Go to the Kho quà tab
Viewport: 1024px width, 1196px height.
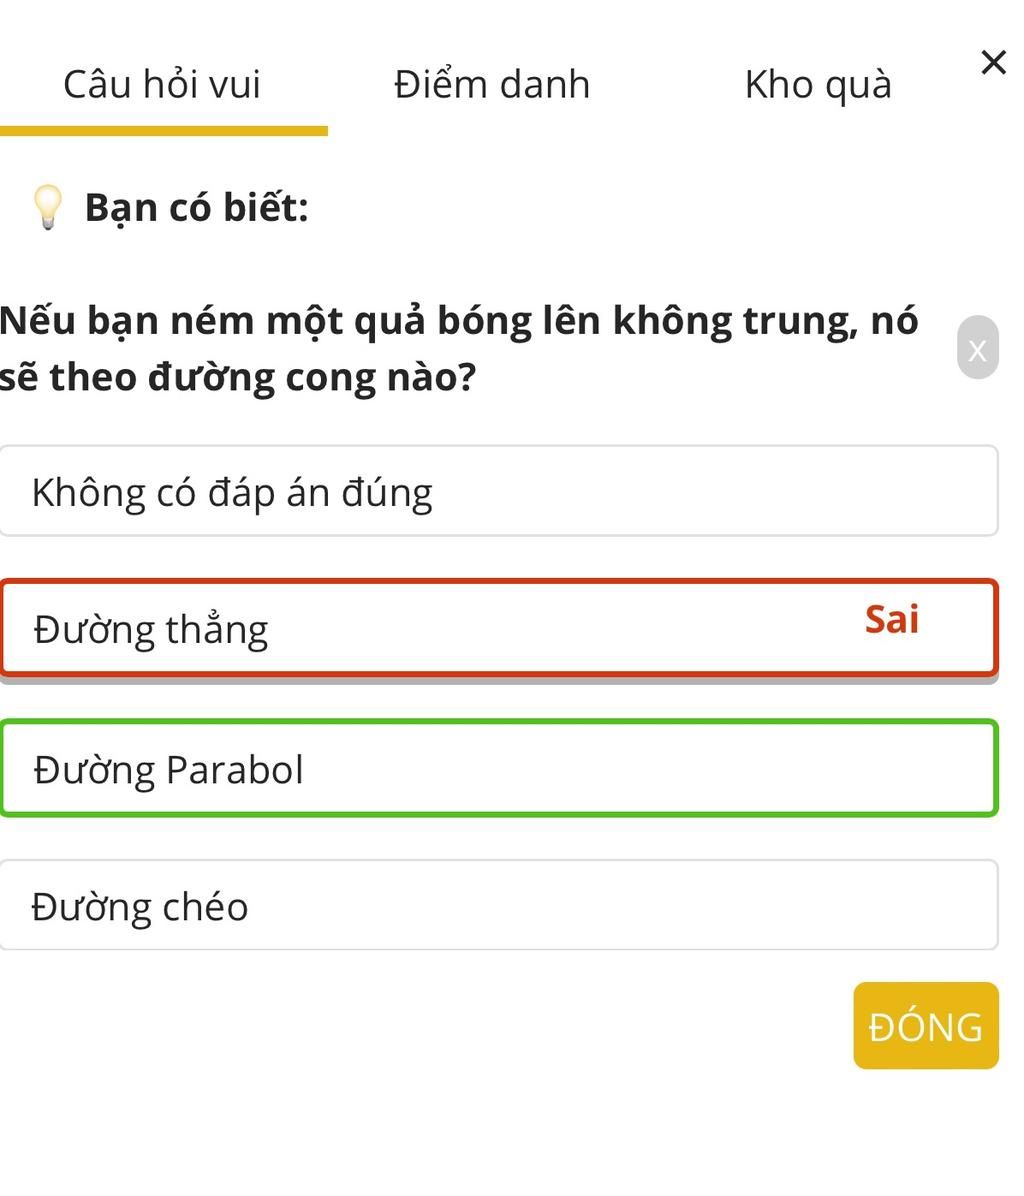(x=818, y=84)
